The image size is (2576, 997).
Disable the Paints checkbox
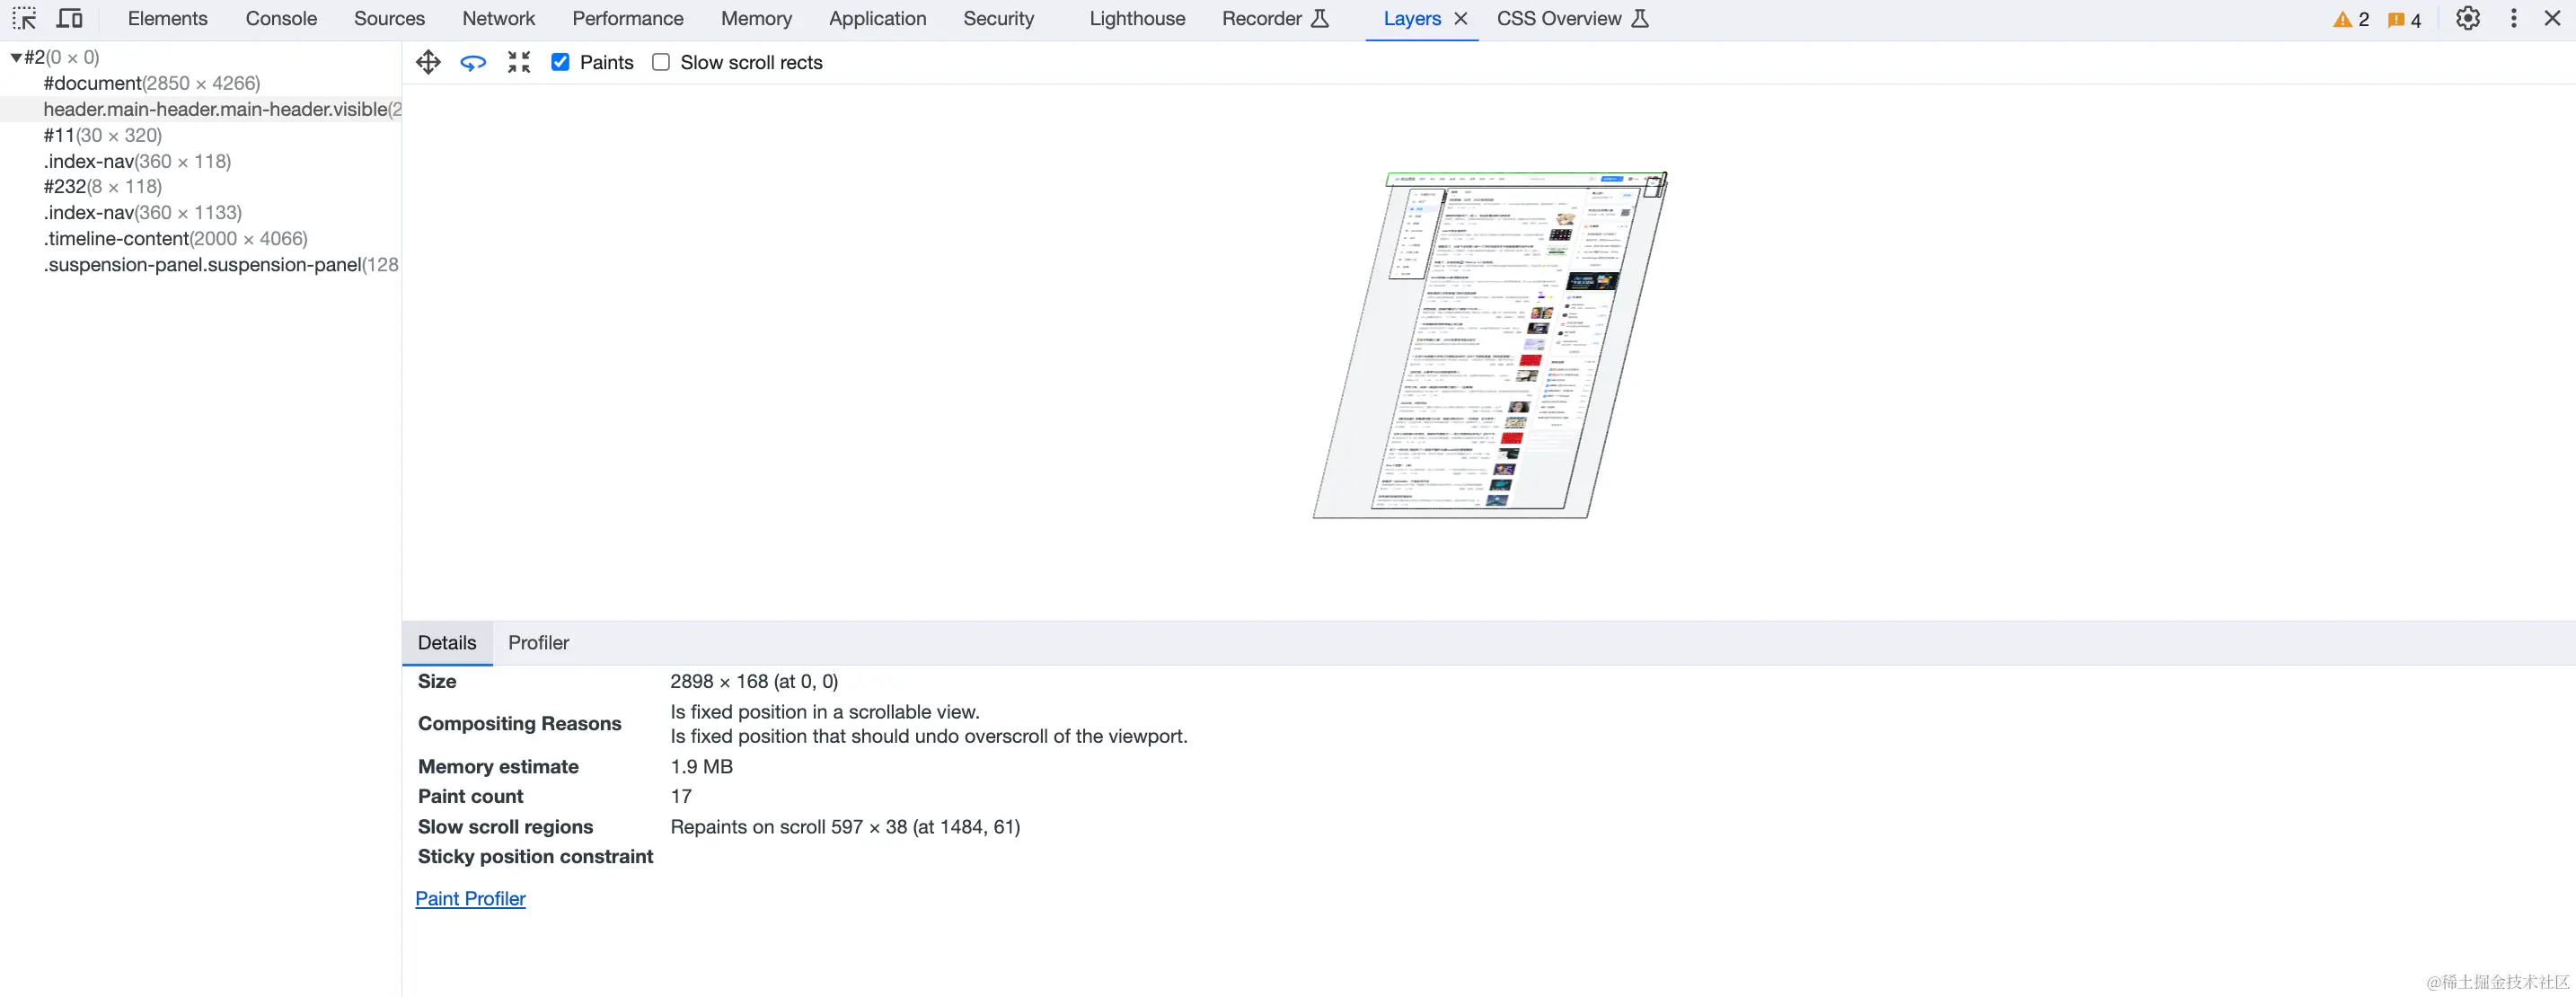[x=560, y=62]
